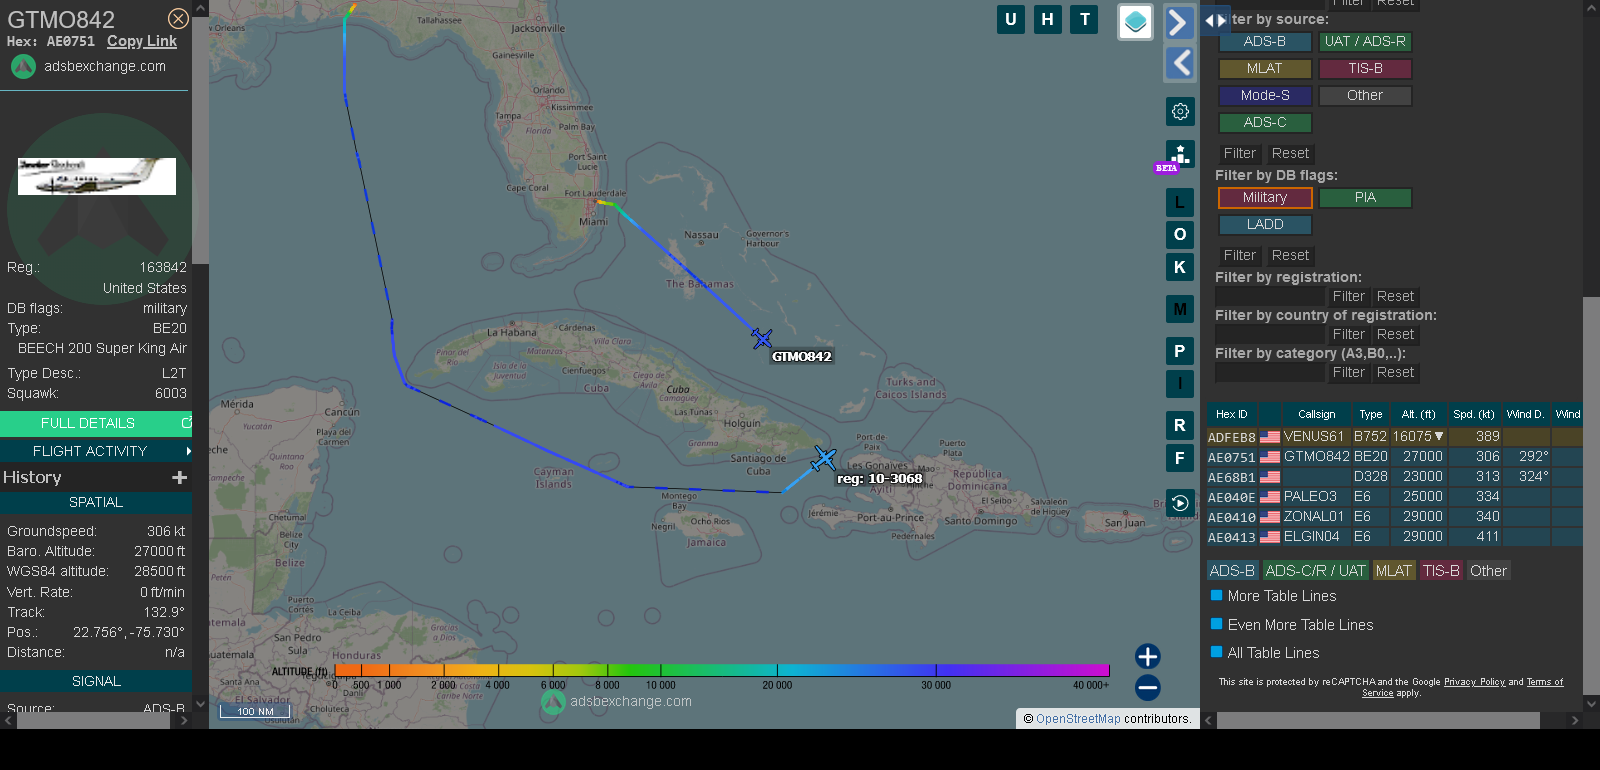Zoom in the map with plus

tap(1148, 656)
